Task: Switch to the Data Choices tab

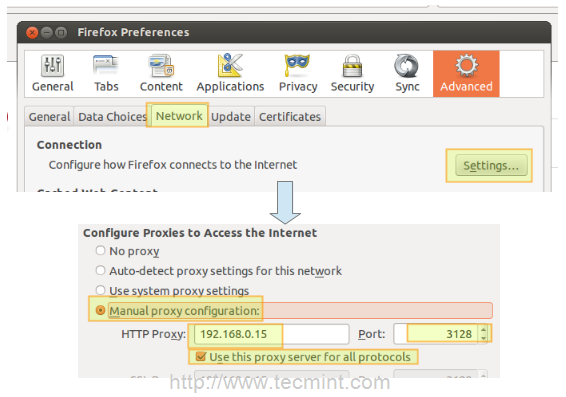Action: [x=112, y=117]
